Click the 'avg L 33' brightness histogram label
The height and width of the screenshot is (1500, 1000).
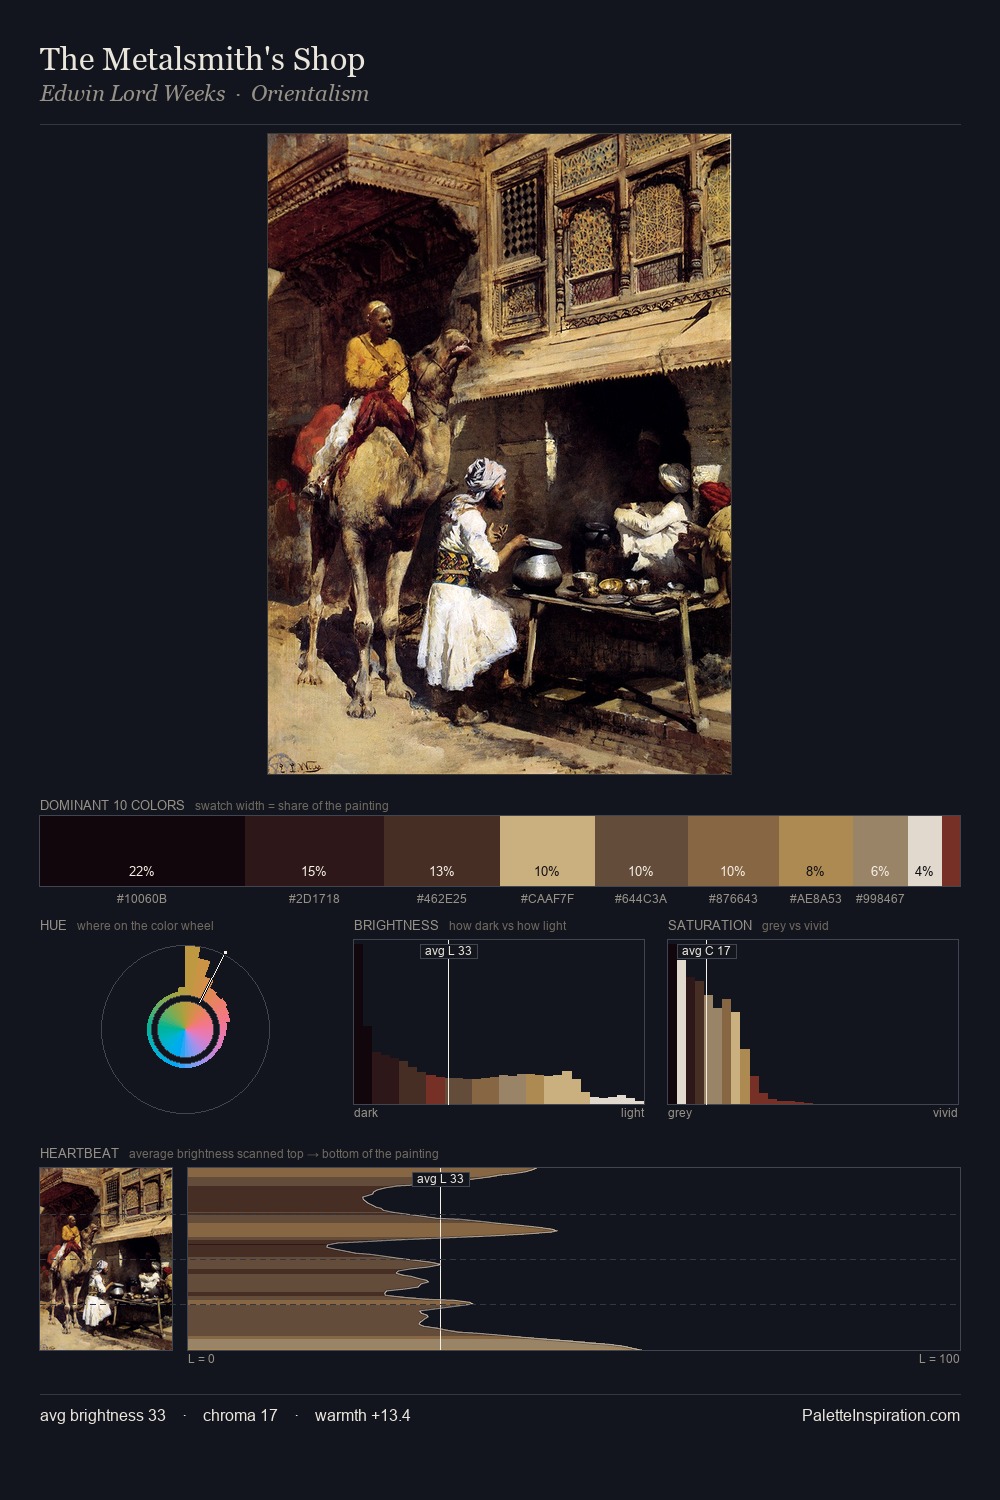[x=448, y=951]
